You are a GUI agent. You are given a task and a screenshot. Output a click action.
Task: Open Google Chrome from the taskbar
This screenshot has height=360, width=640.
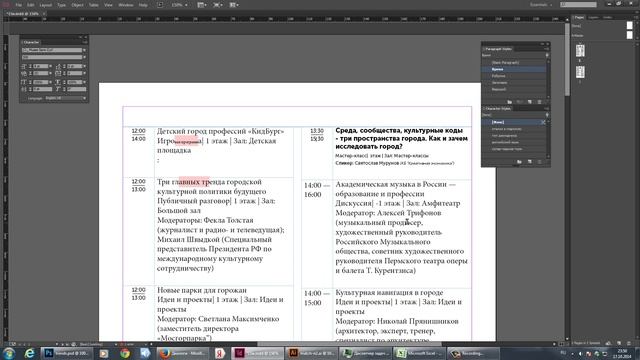125,353
